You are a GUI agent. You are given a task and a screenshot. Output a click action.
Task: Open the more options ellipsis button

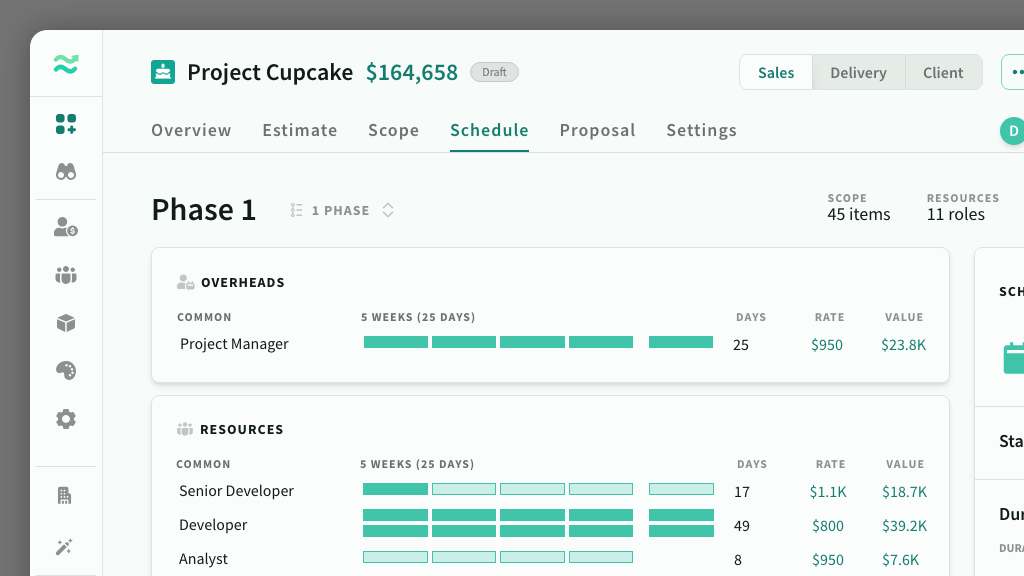click(x=1015, y=73)
